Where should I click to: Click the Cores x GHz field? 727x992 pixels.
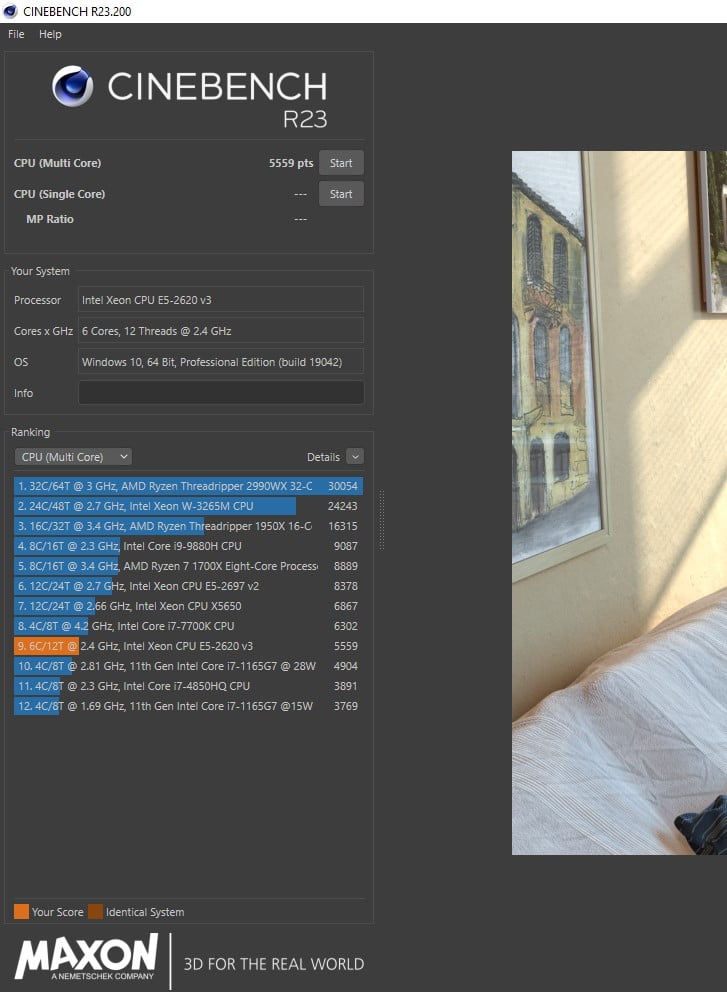(x=221, y=331)
